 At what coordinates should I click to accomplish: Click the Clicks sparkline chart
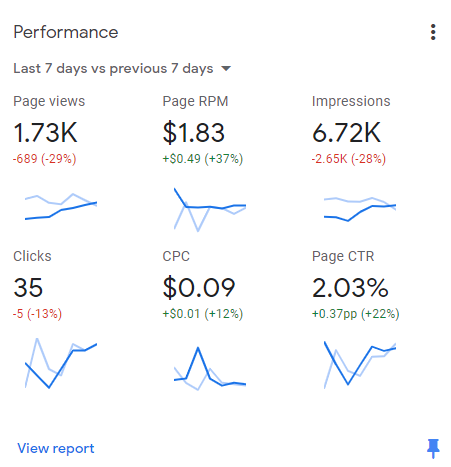(61, 363)
